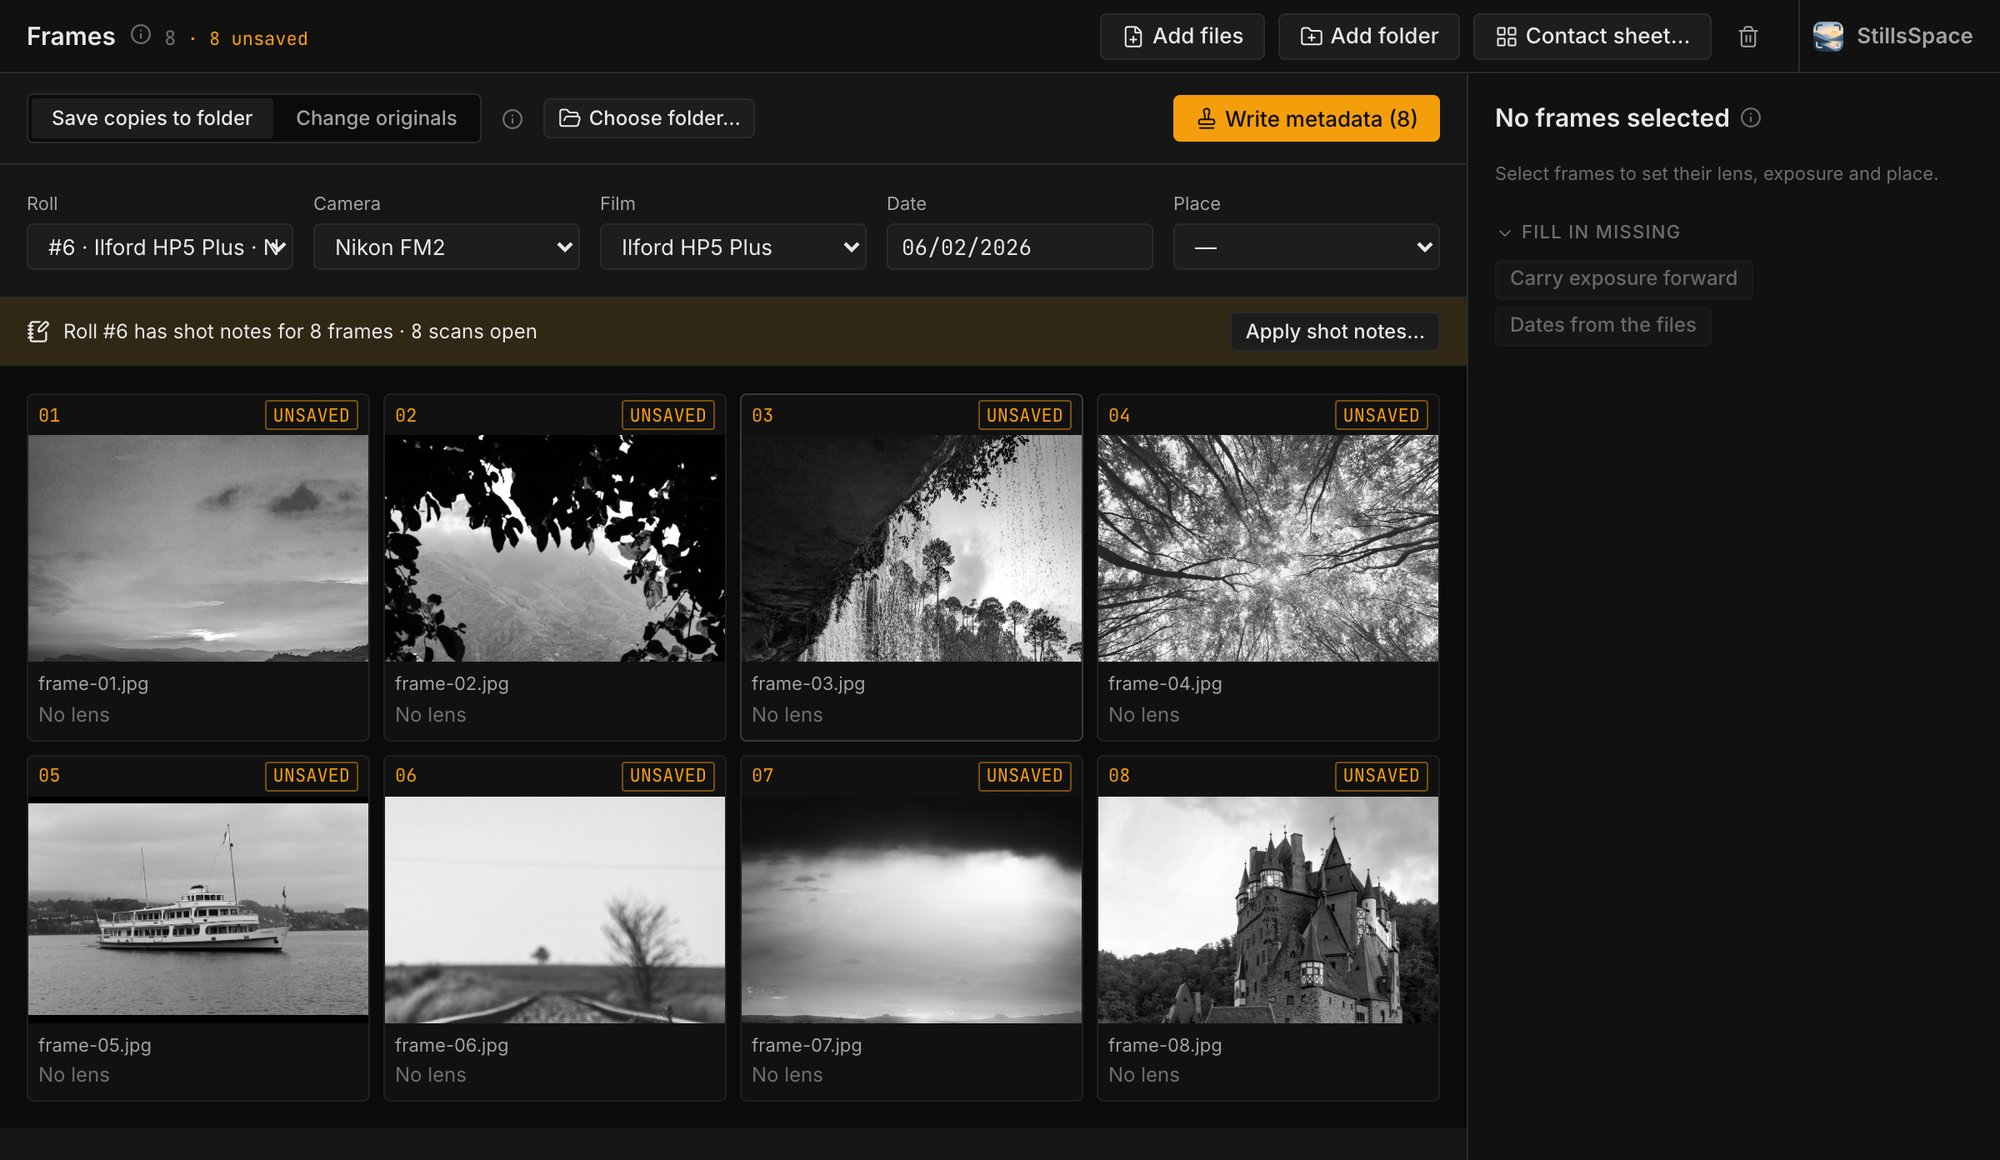Click the shot notes banner message text

point(300,331)
